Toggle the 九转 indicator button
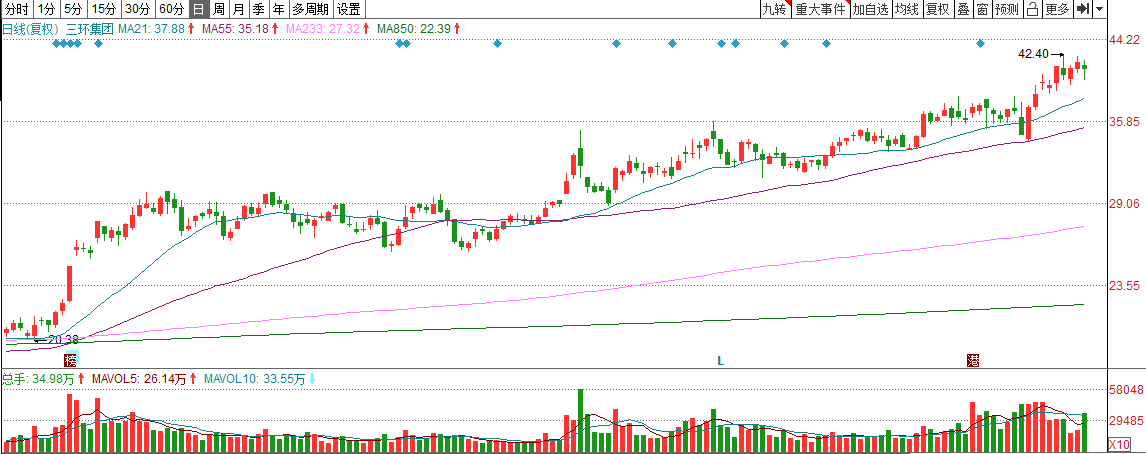 click(774, 10)
